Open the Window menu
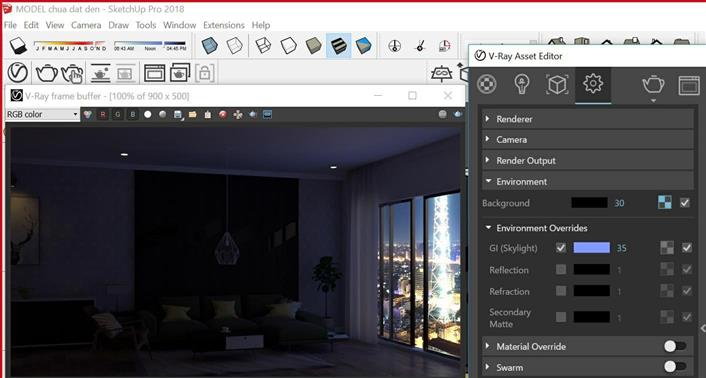The image size is (706, 378). tap(180, 25)
